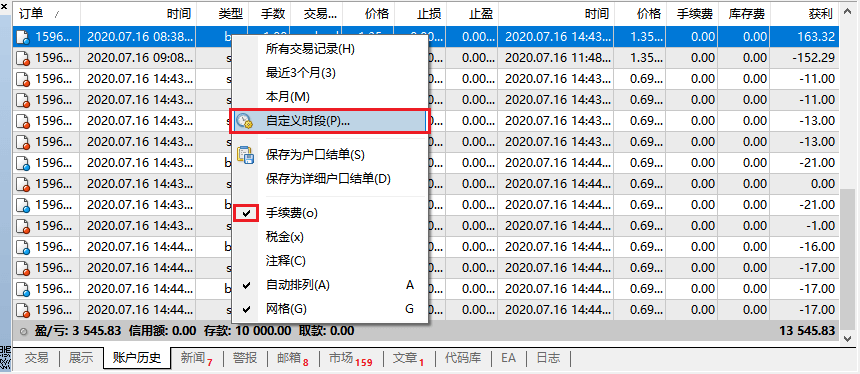Enable the 注释(C) column option
This screenshot has width=860, height=374.
tap(330, 261)
